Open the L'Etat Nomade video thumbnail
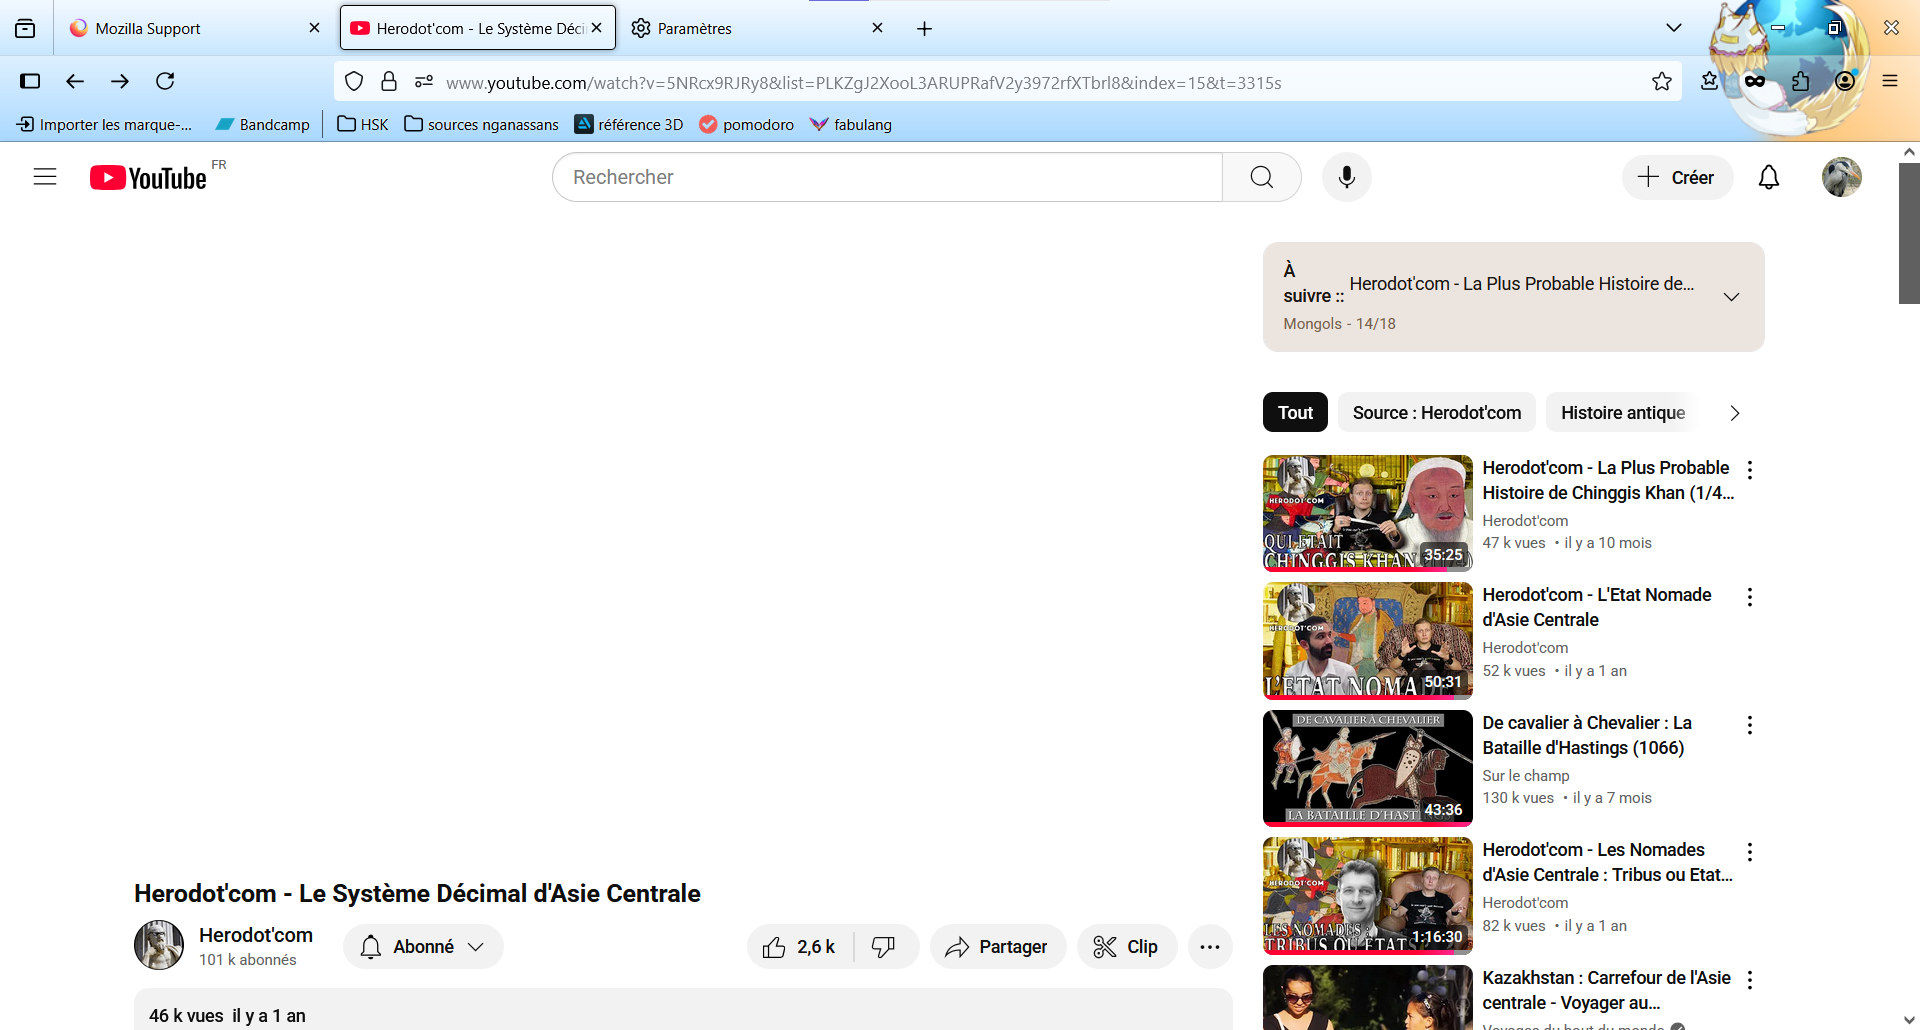The height and width of the screenshot is (1030, 1920). click(1368, 640)
